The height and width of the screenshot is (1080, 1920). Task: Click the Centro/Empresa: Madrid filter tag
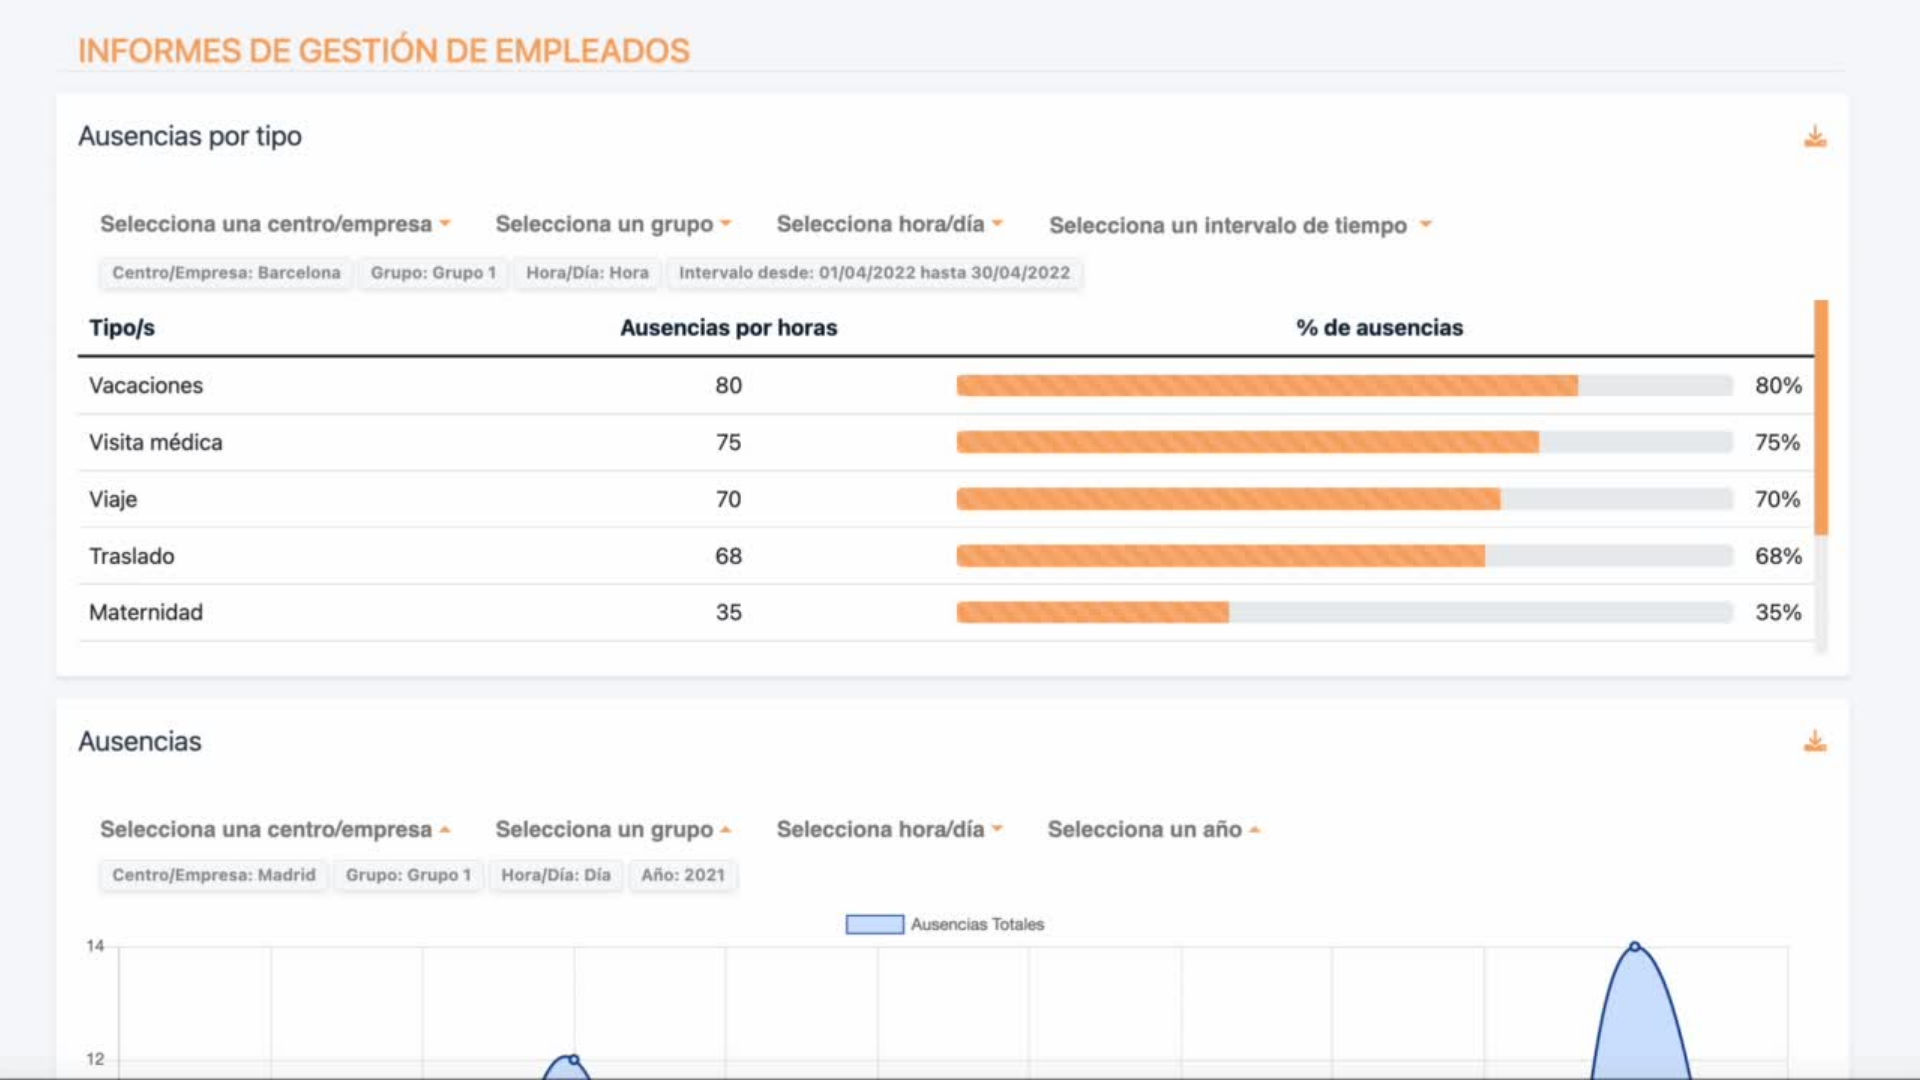213,875
